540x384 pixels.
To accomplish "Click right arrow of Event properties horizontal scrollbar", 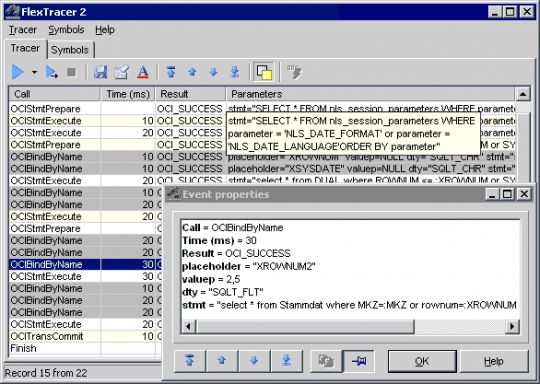I will coord(512,326).
